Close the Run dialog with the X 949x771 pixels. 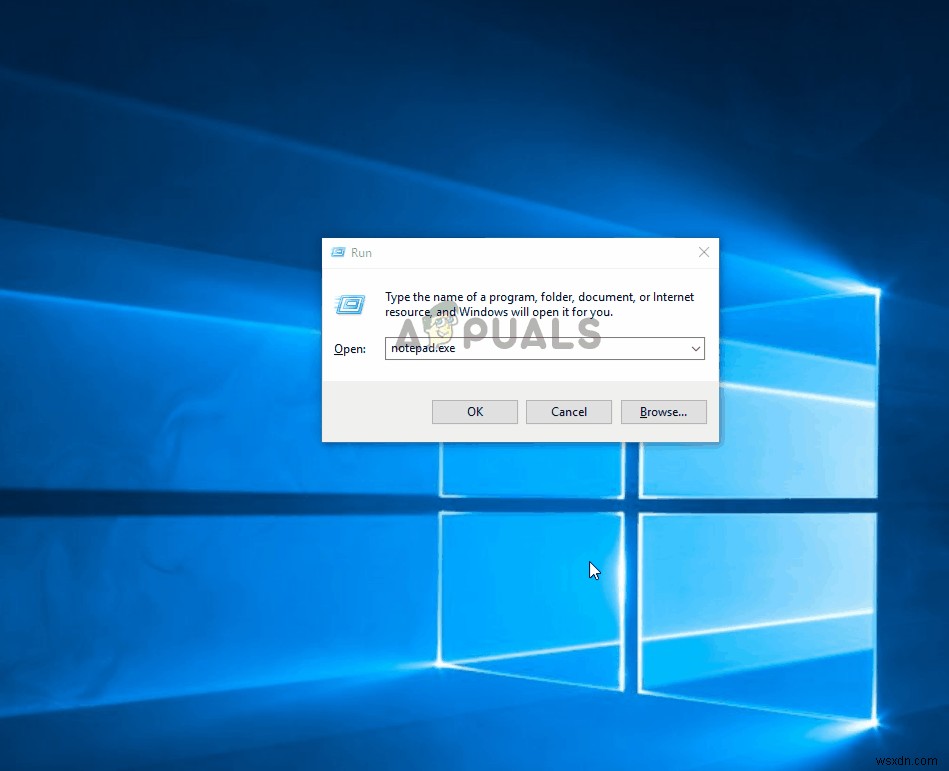(x=703, y=252)
